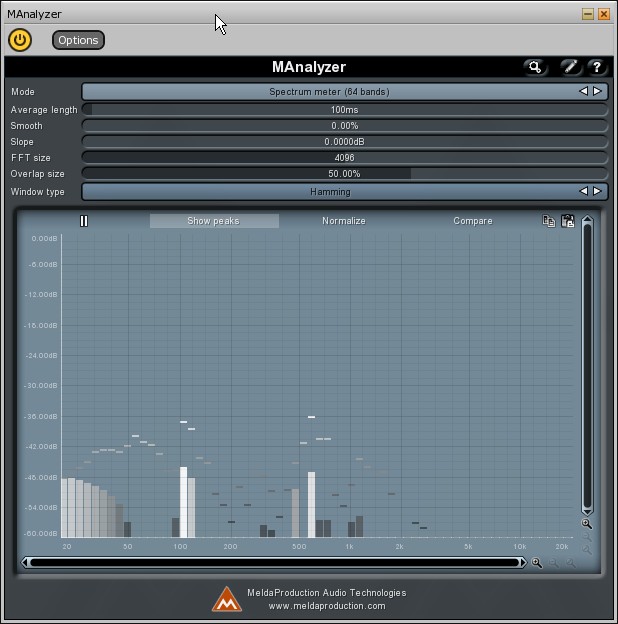The height and width of the screenshot is (624, 618).
Task: Click the paste spectrum clipboard icon
Action: pos(567,221)
